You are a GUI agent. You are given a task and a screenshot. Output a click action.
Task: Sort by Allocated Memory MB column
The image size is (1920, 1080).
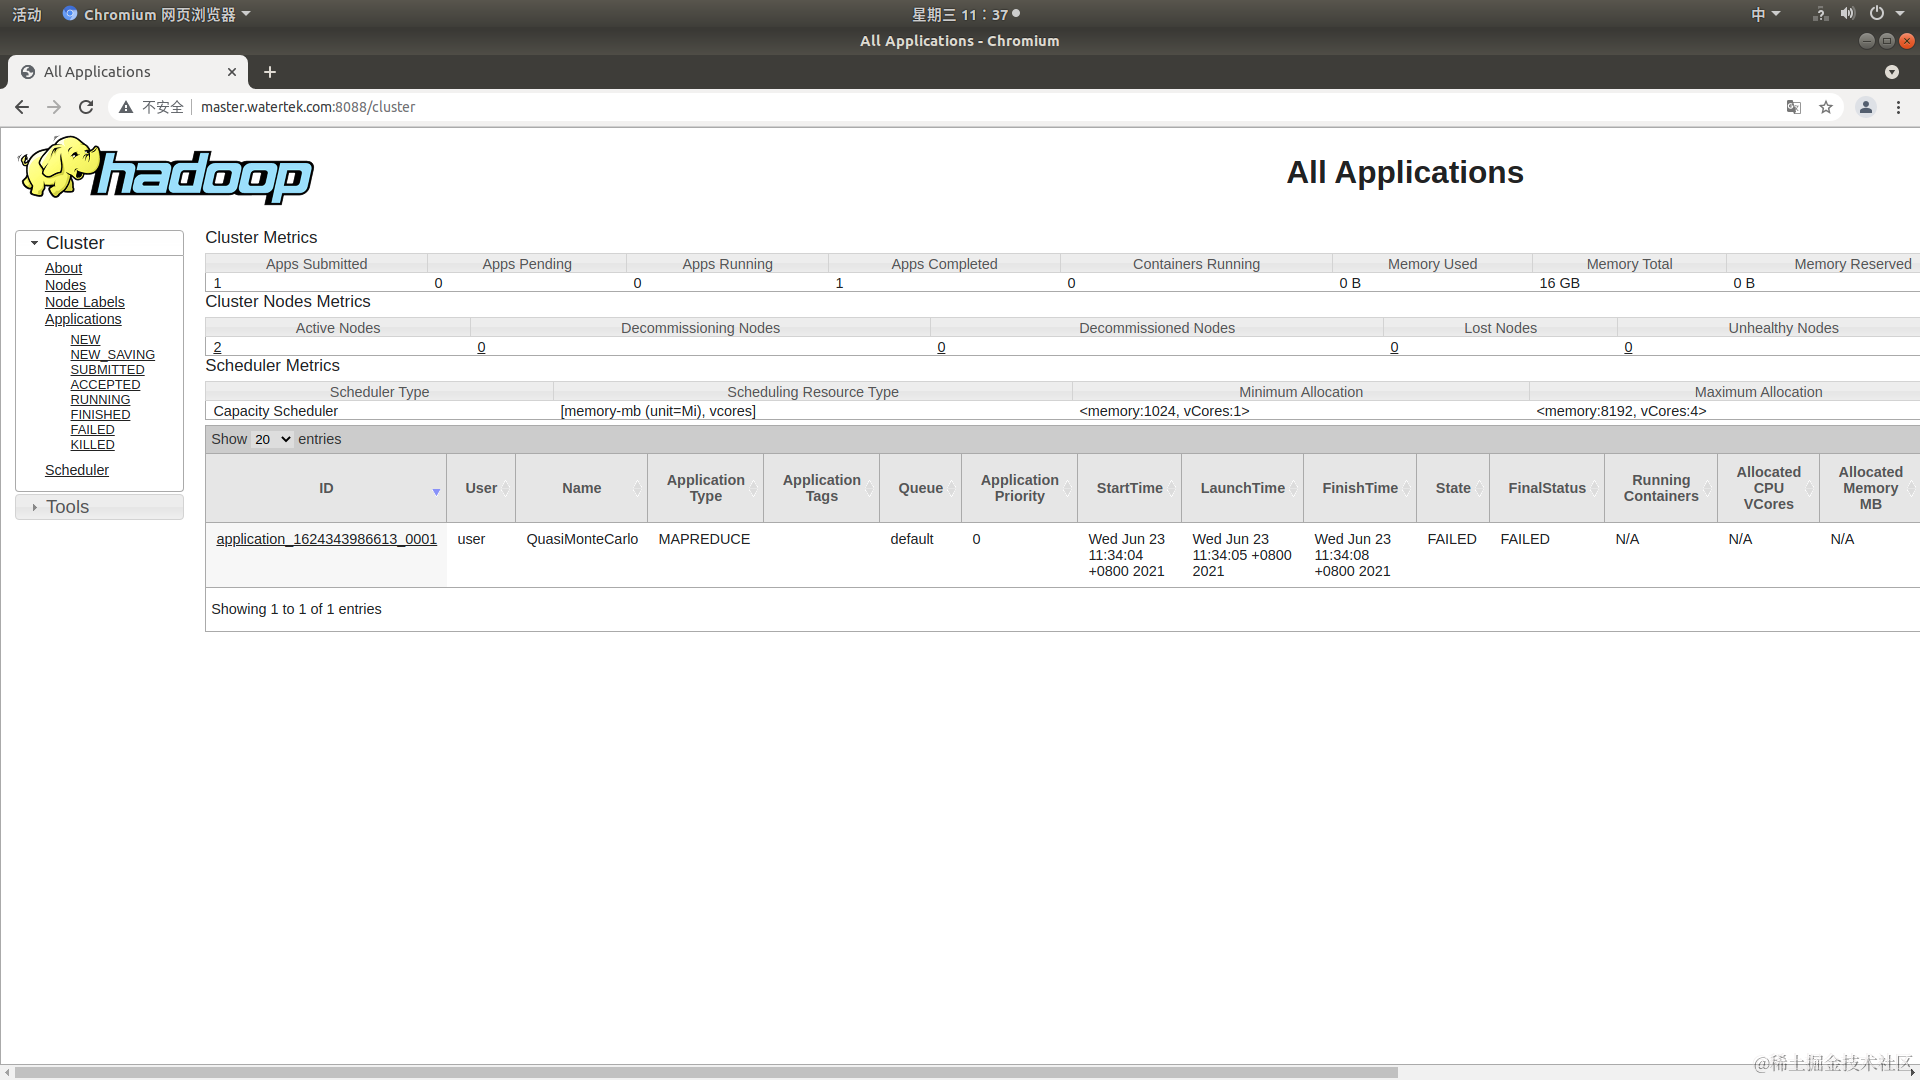1870,488
